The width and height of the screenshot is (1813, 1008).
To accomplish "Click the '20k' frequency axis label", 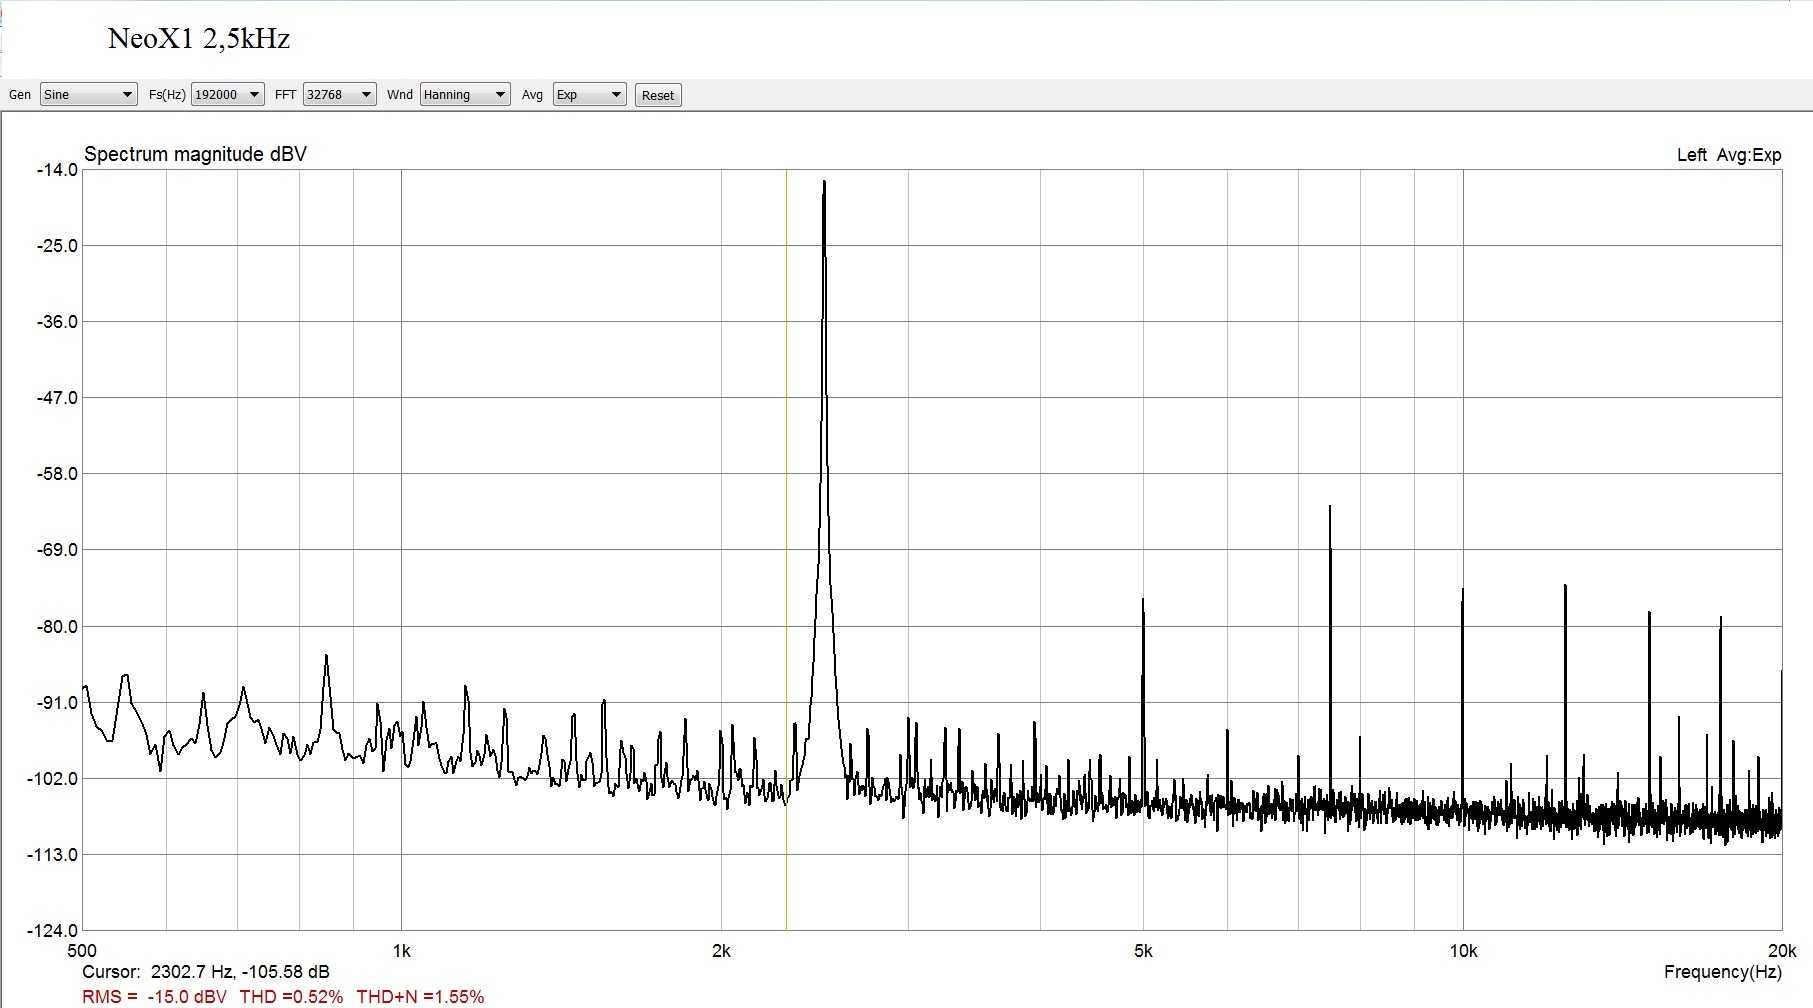I will [x=1782, y=951].
